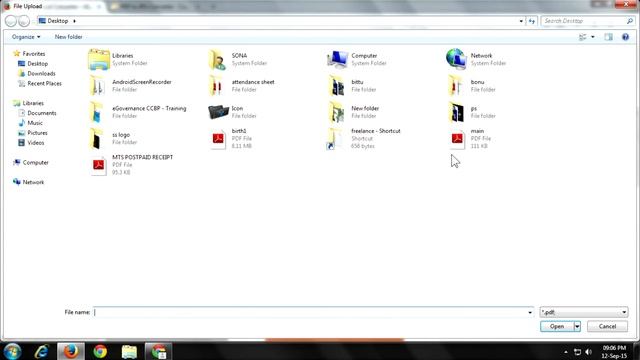Select the eGovernance CCBP - Training folder icon
640x360 pixels.
[97, 112]
